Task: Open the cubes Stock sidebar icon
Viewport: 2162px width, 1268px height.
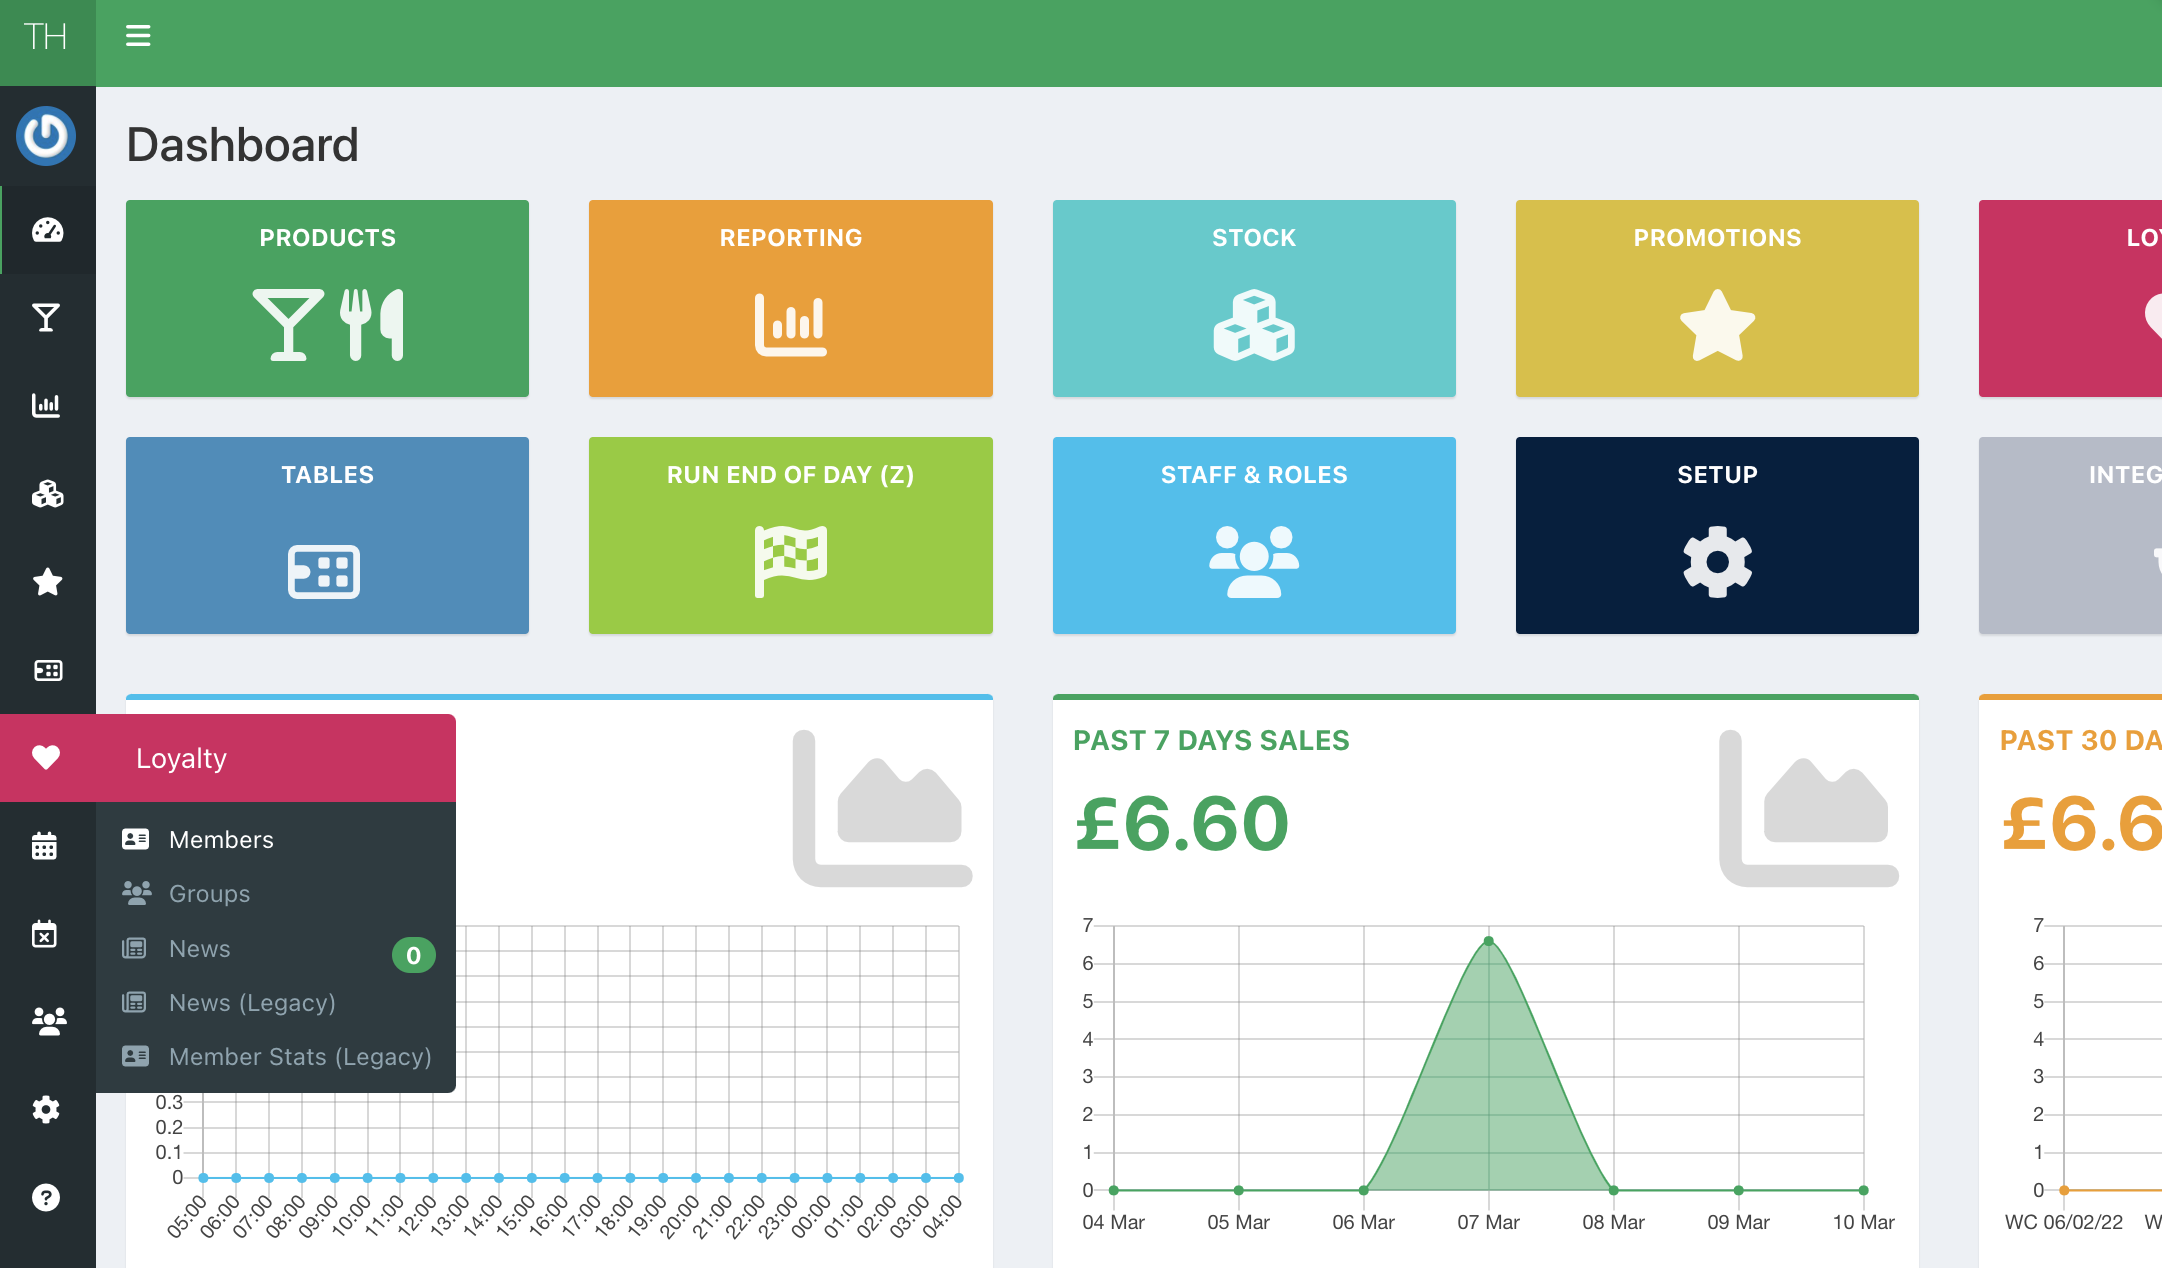Action: coord(47,493)
